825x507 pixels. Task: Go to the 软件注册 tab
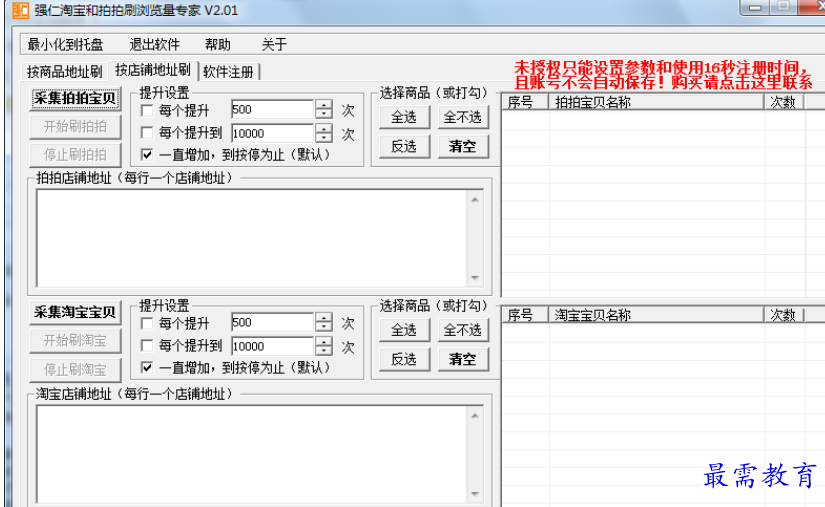click(228, 72)
